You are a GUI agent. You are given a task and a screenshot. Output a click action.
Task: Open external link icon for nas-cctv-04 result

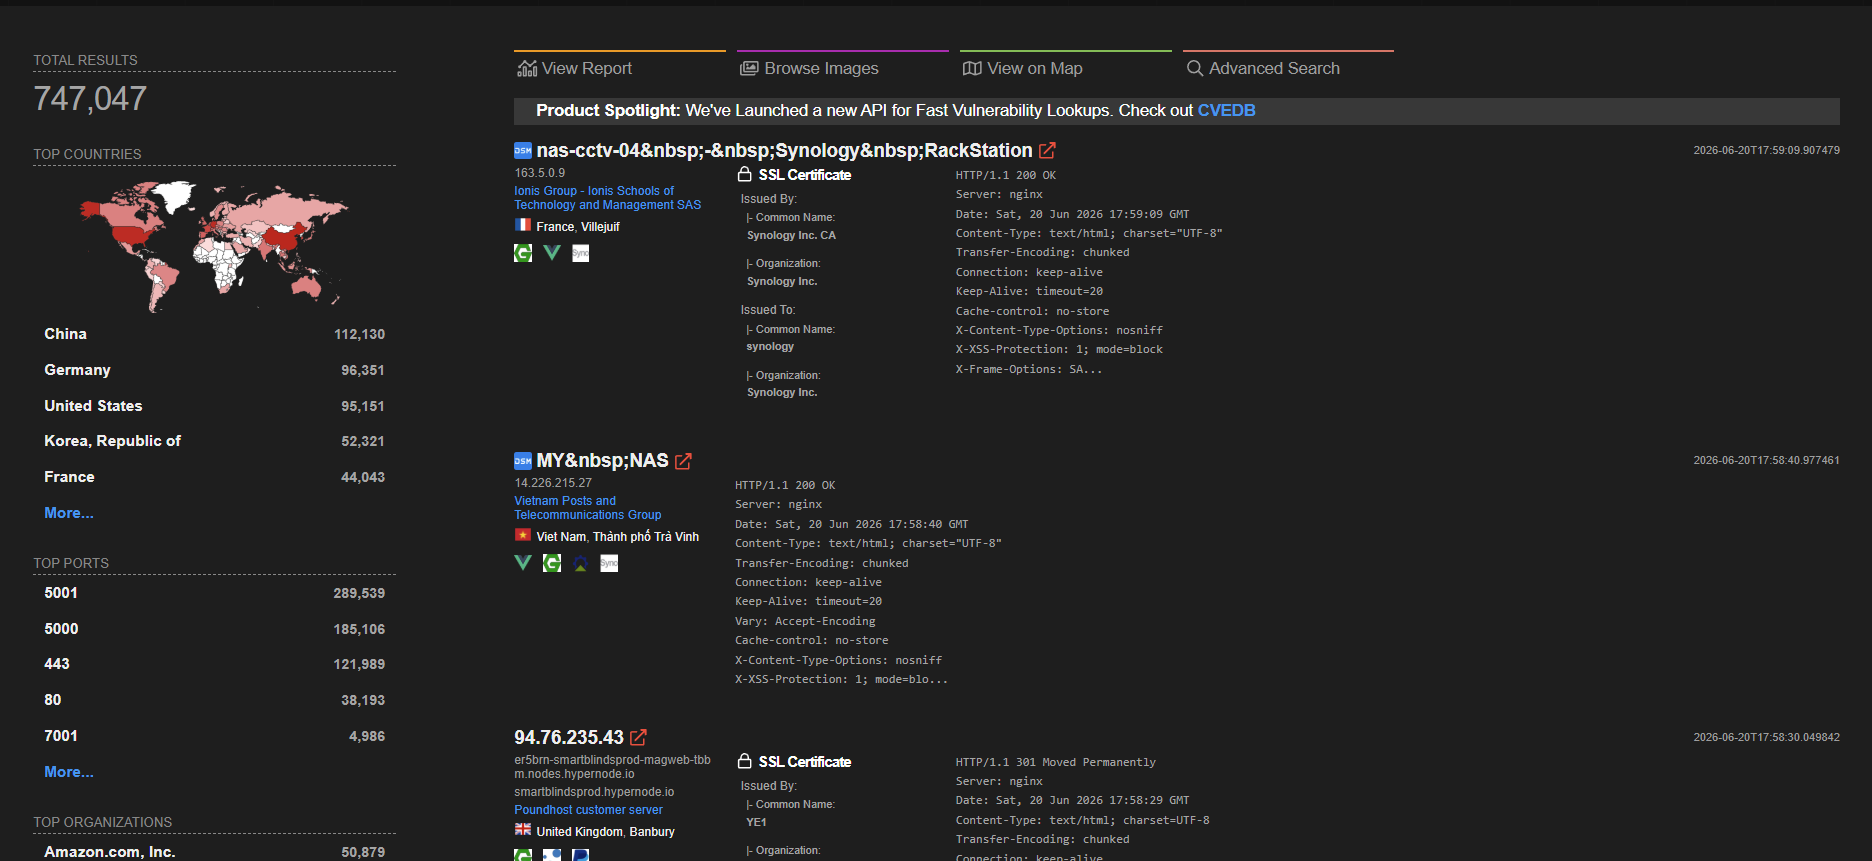tap(1047, 151)
